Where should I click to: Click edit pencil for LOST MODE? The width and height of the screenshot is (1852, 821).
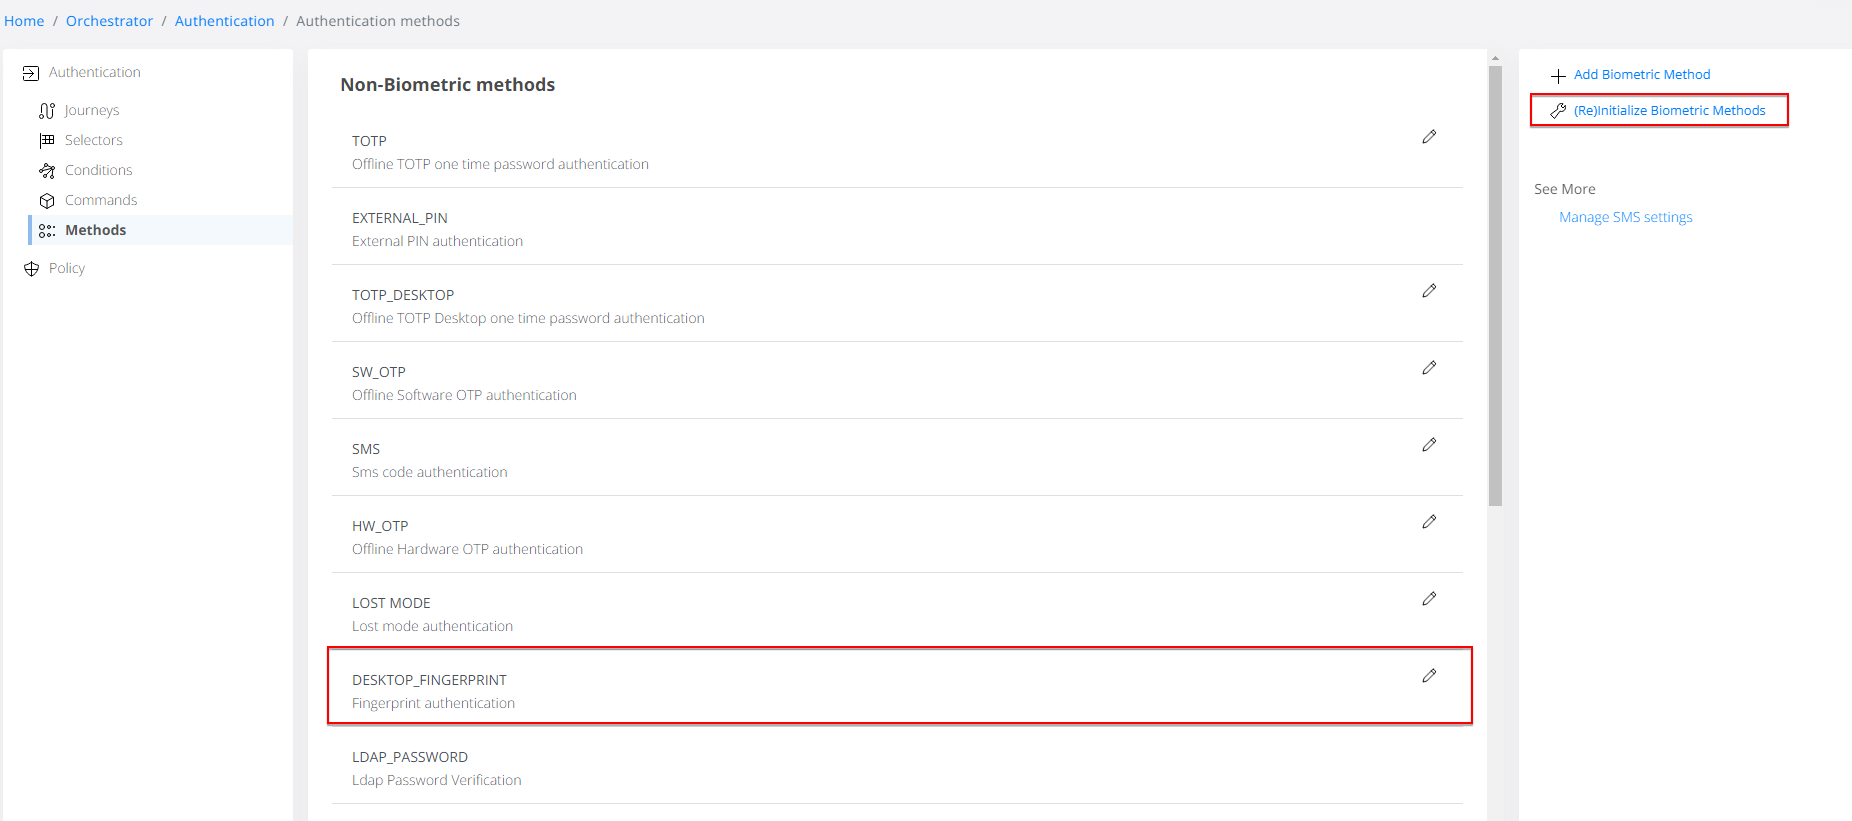click(x=1429, y=599)
